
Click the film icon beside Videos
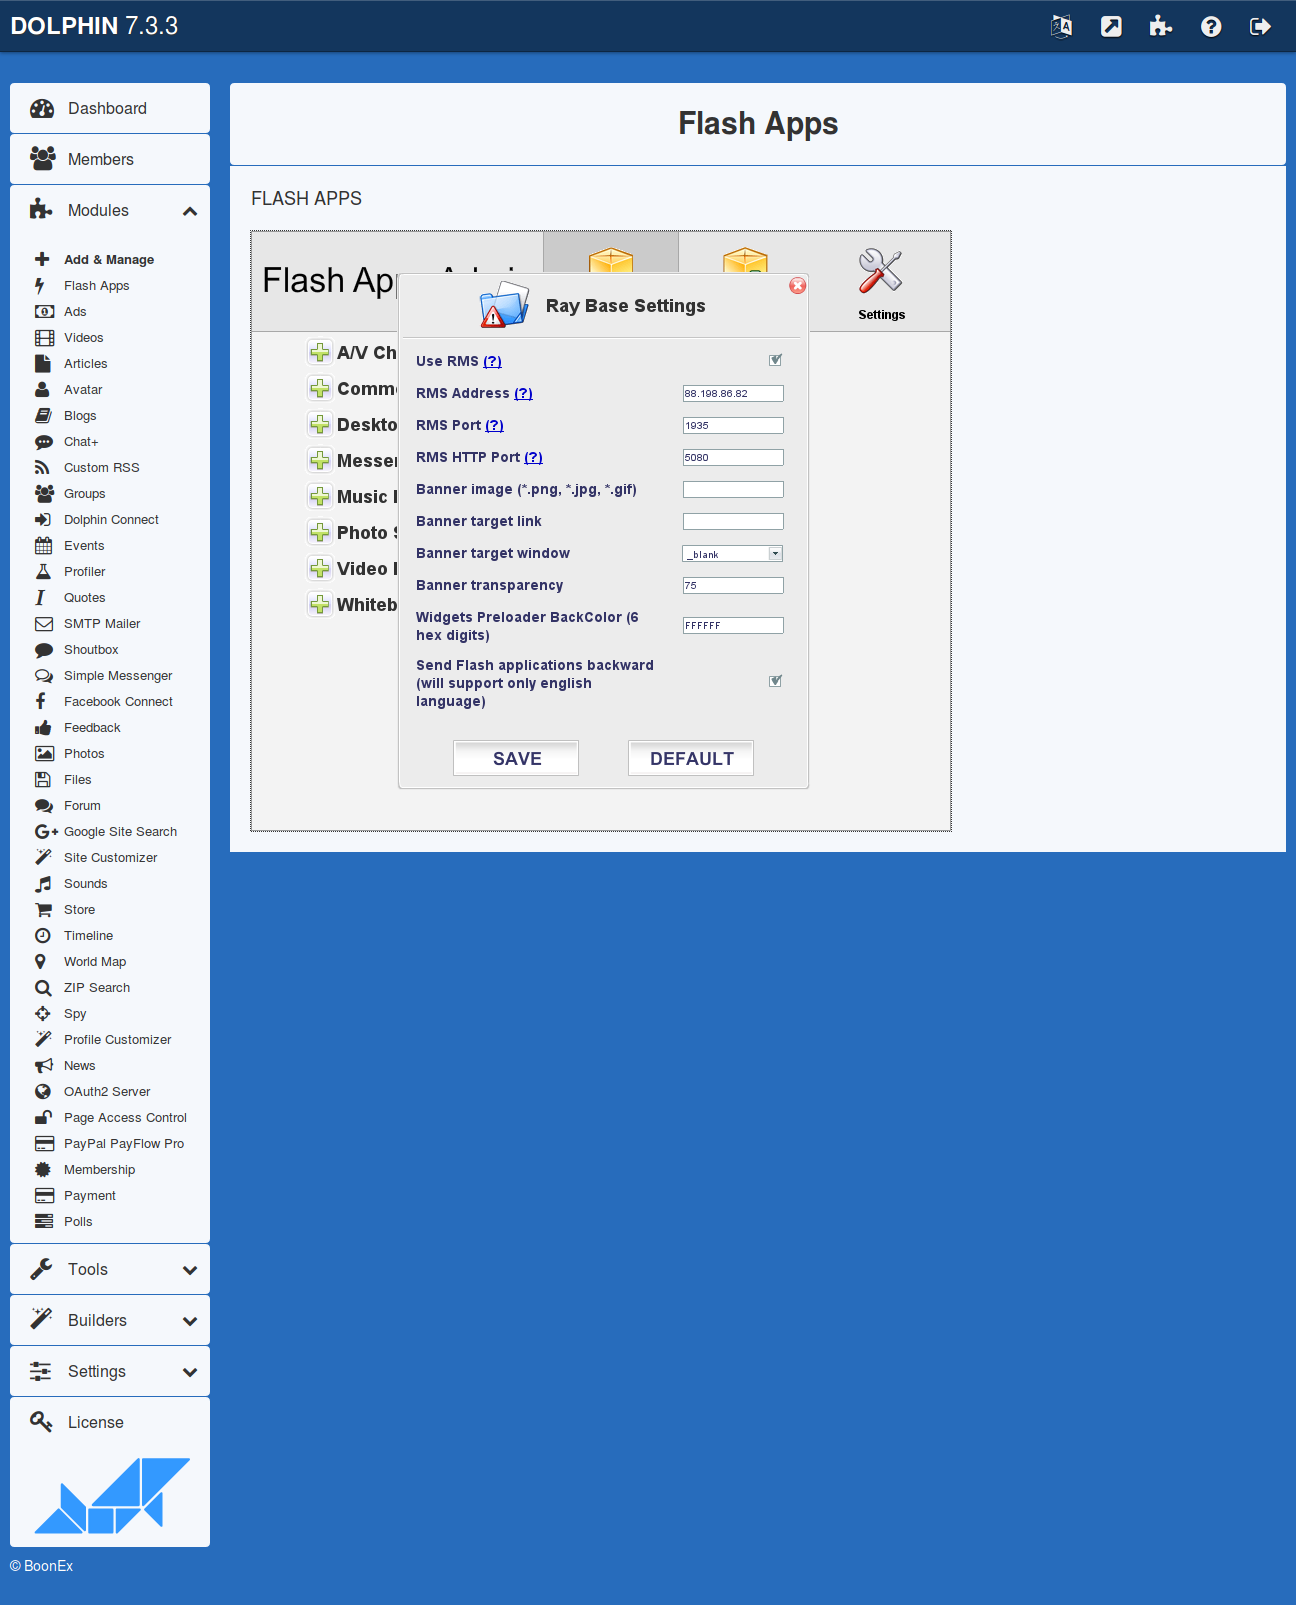[x=44, y=338]
